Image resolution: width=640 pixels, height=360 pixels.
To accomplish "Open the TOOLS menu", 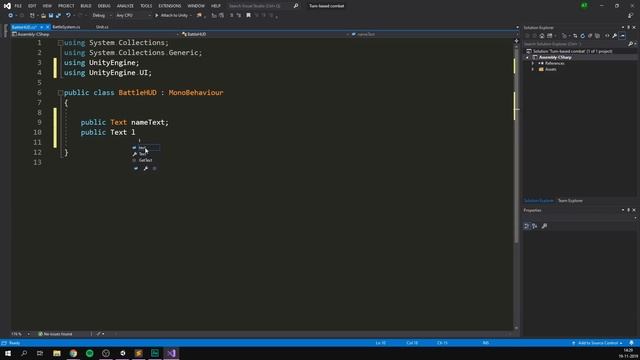I will click(x=146, y=6).
